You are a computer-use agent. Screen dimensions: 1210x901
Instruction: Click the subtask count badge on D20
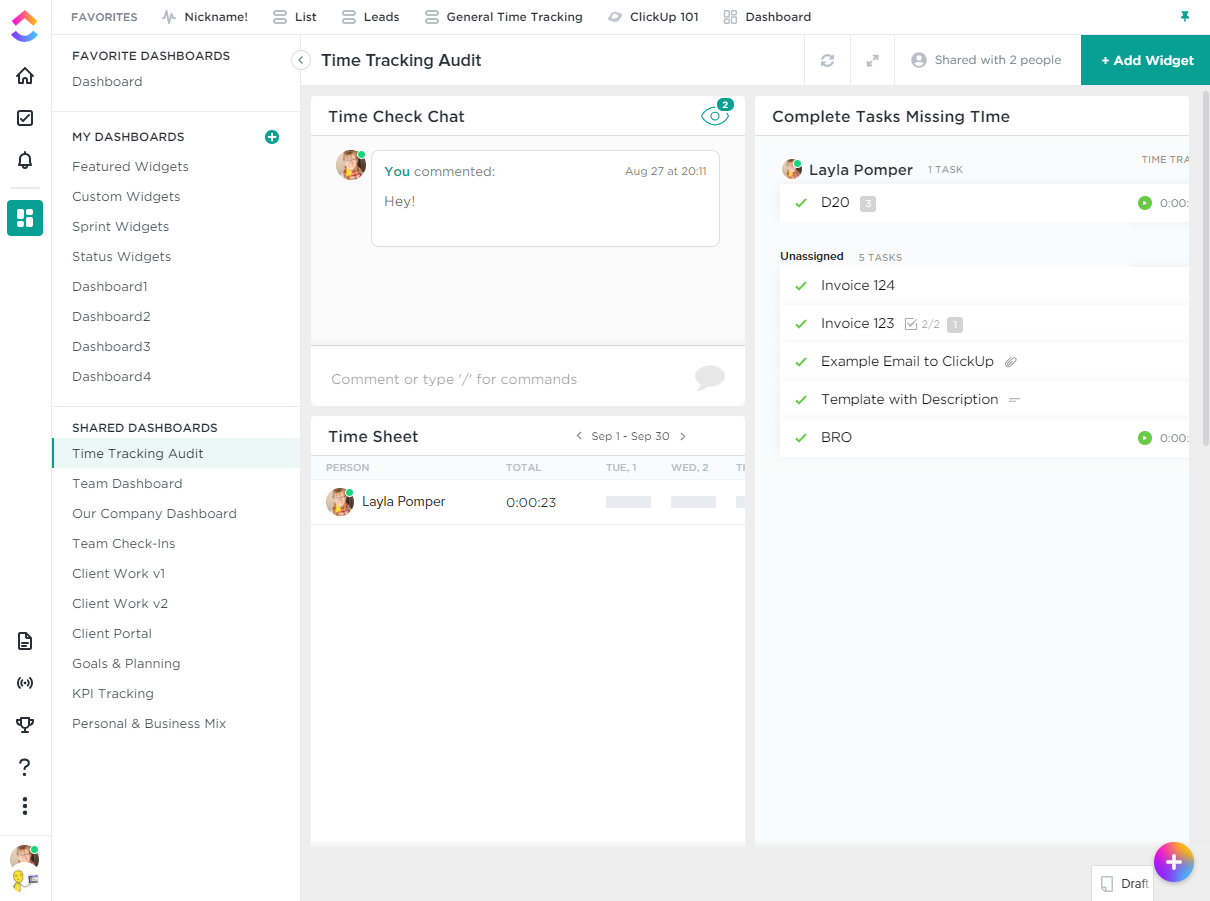click(x=868, y=204)
